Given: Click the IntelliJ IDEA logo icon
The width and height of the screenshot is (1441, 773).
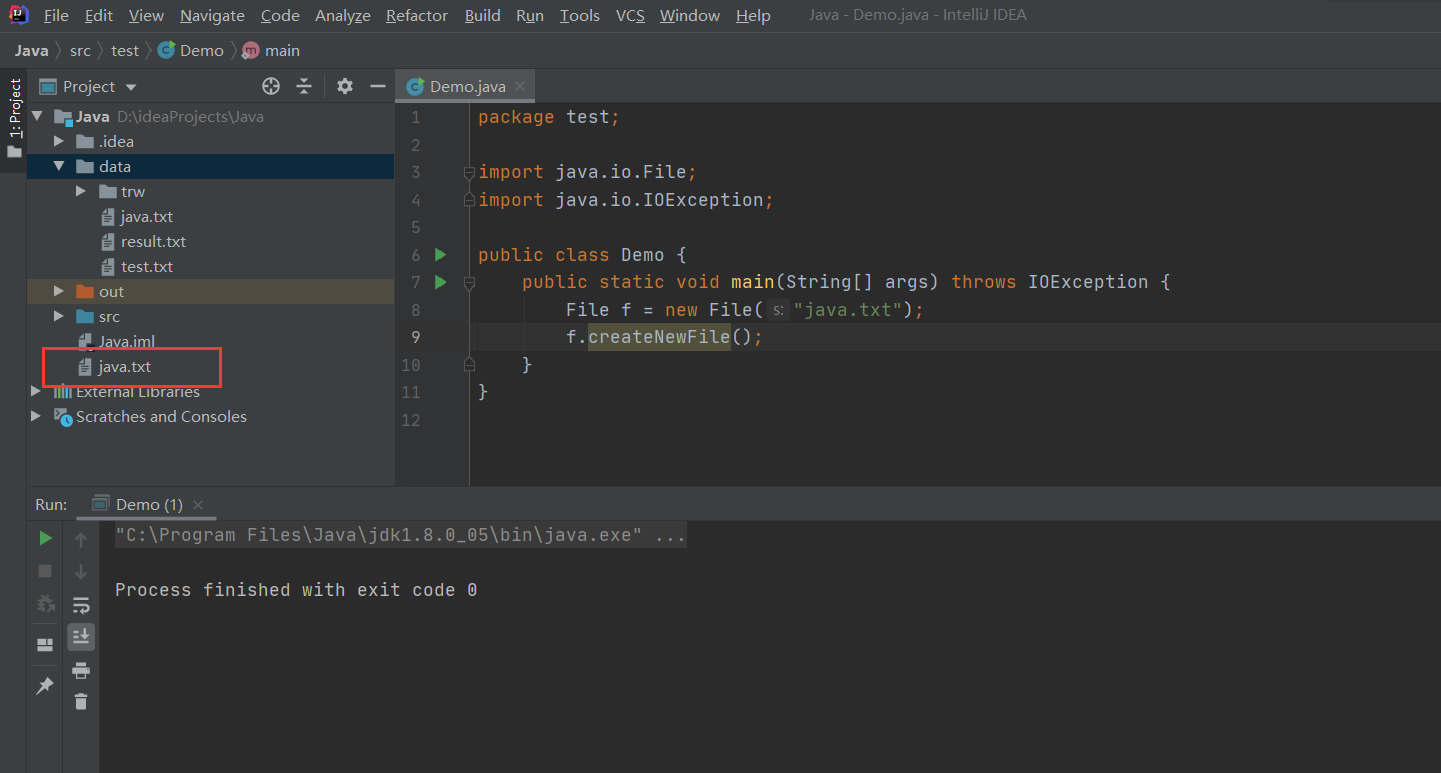Looking at the screenshot, I should (x=18, y=15).
